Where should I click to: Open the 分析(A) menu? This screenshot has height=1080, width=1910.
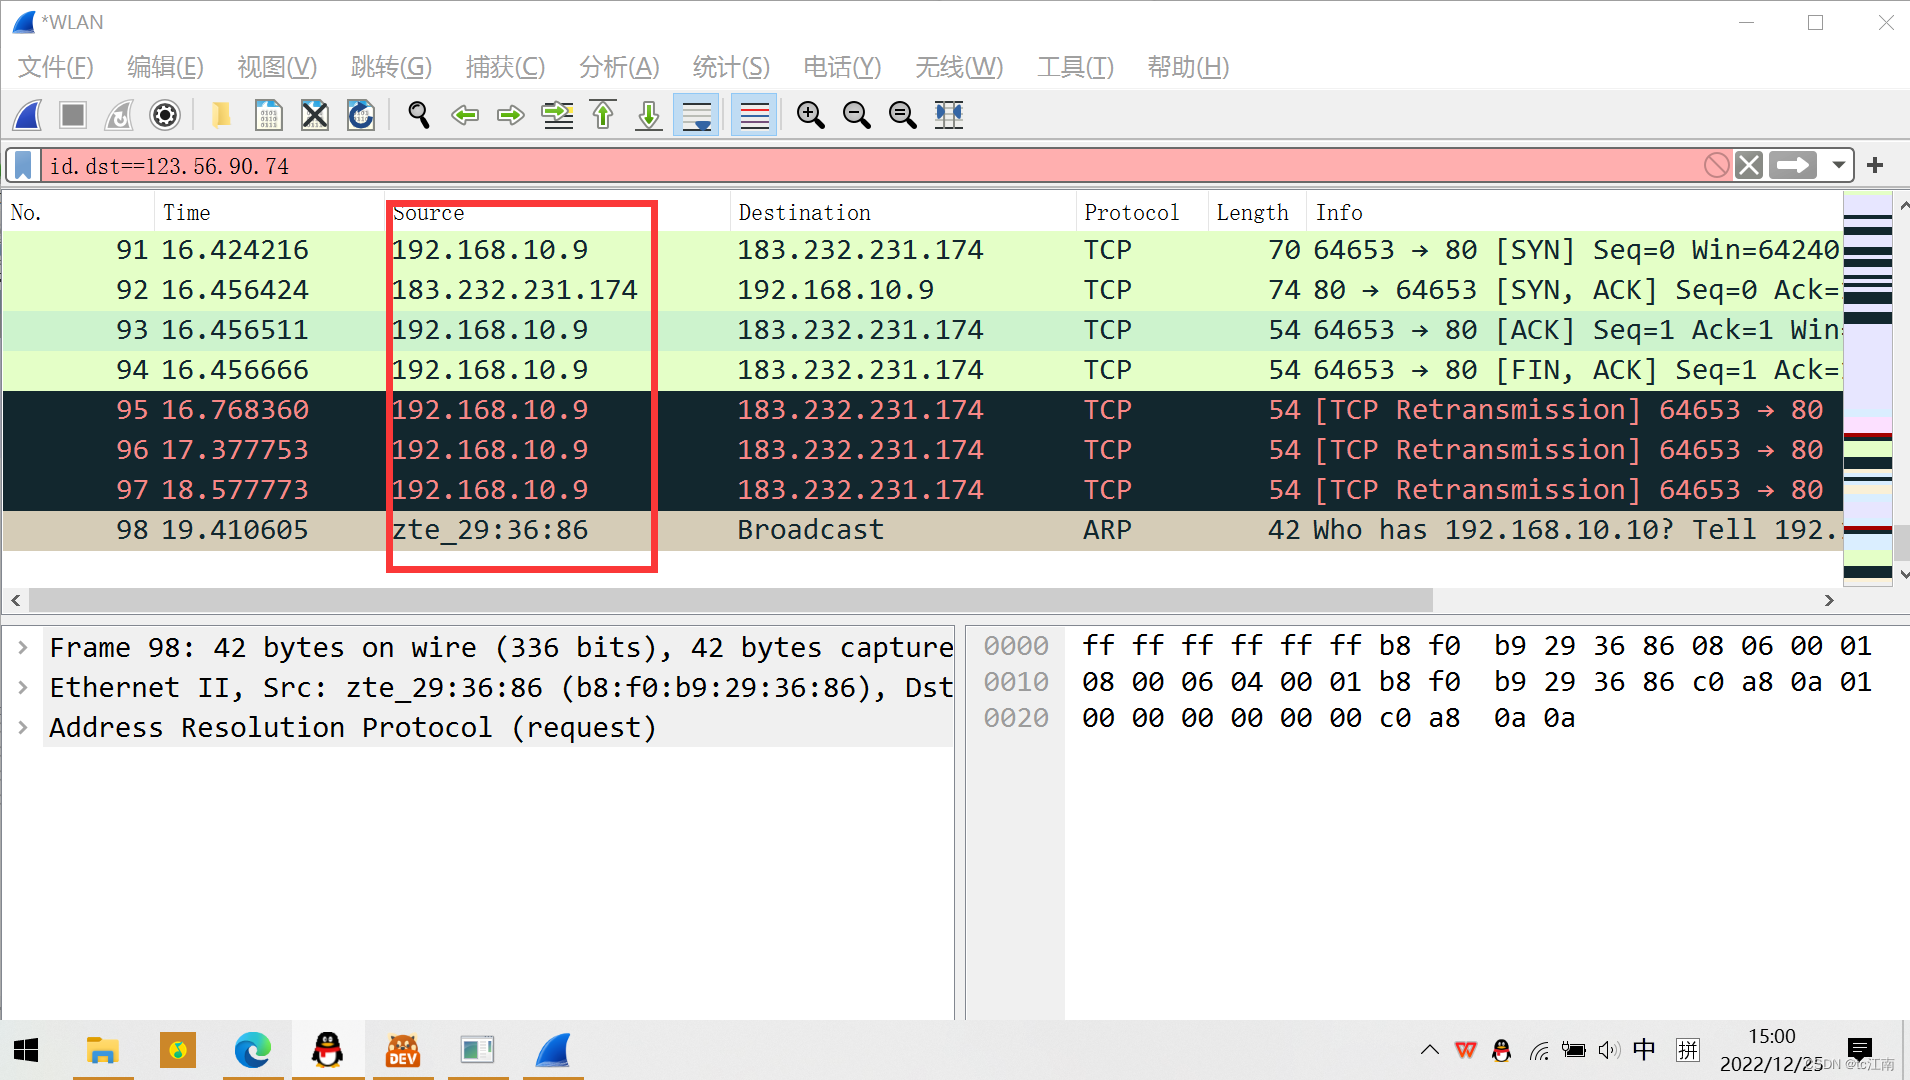(619, 67)
